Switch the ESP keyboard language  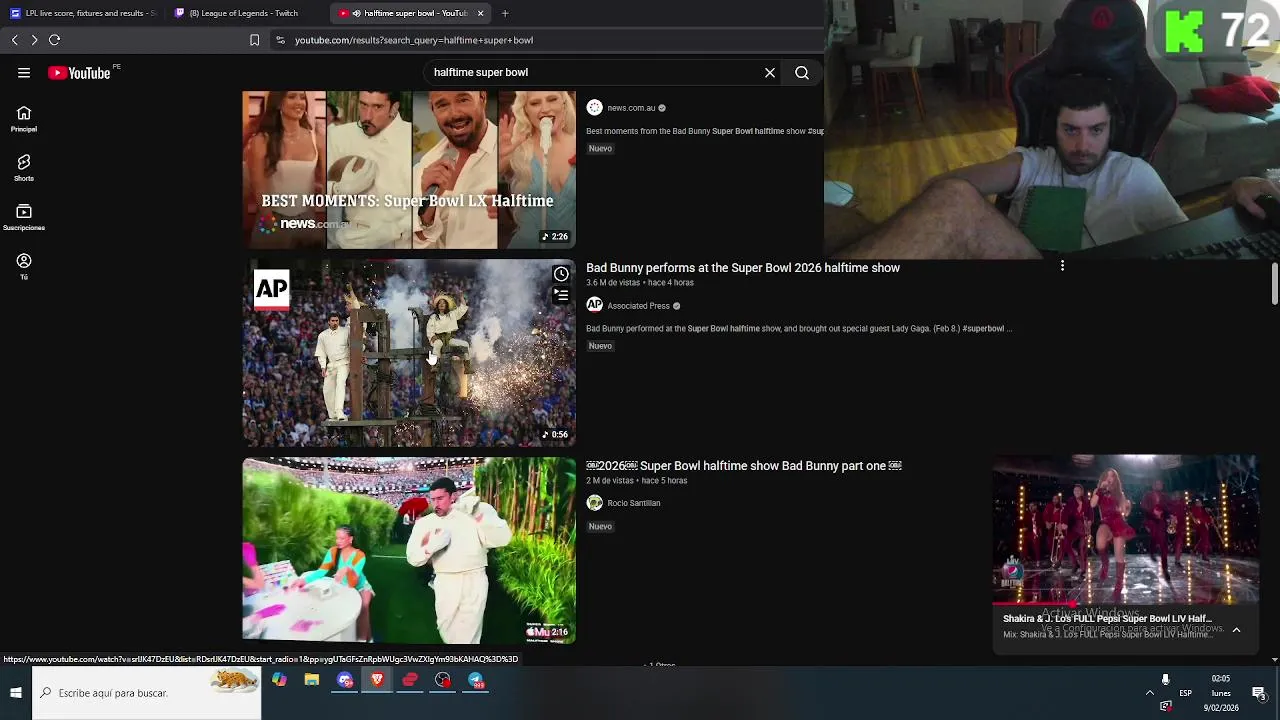[1185, 693]
